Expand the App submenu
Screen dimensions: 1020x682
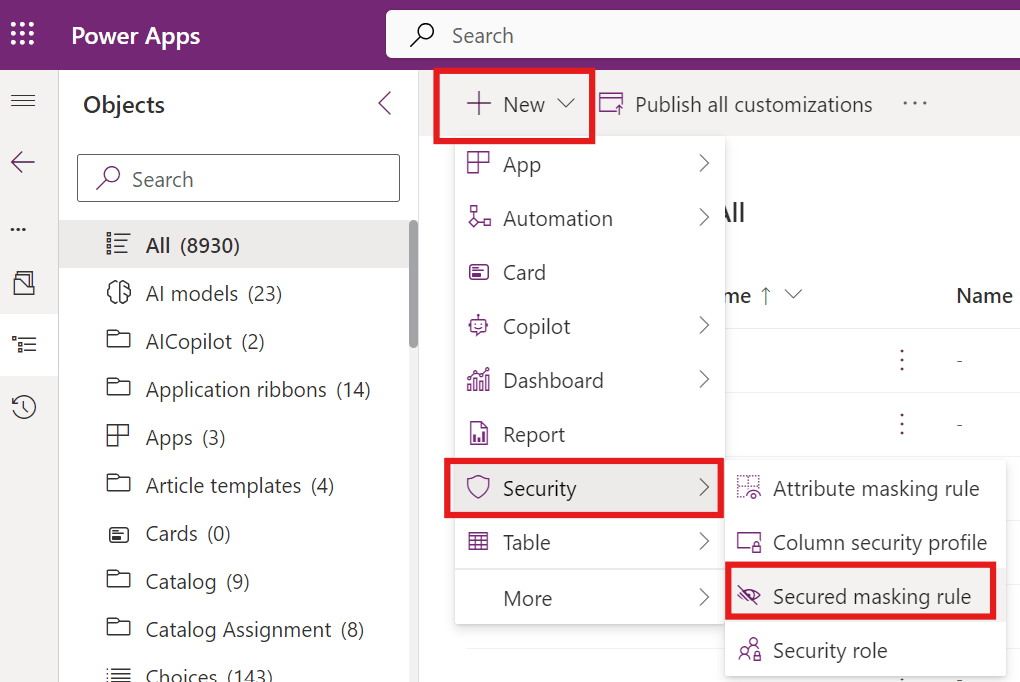589,165
